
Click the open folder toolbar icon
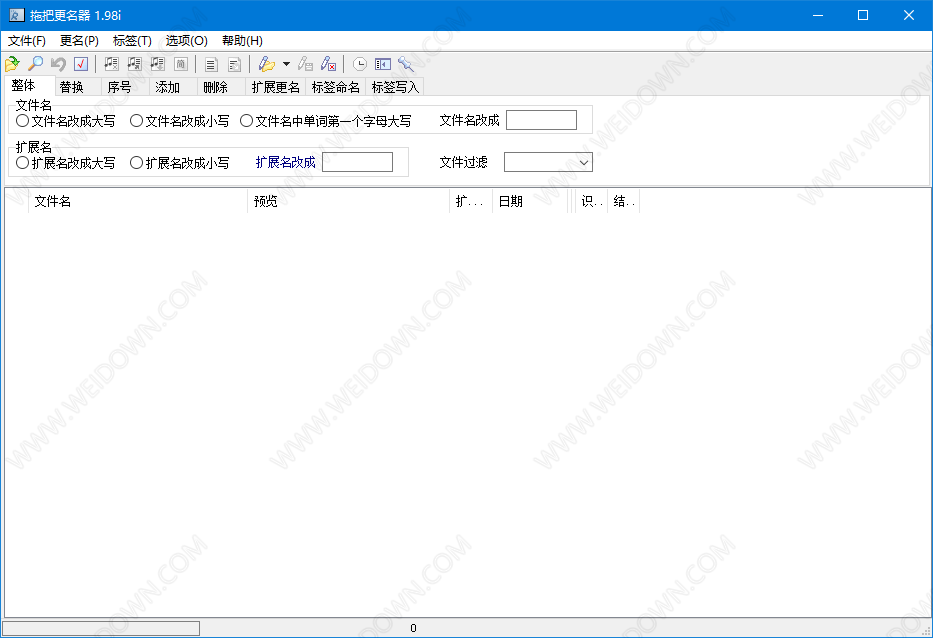tap(12, 64)
